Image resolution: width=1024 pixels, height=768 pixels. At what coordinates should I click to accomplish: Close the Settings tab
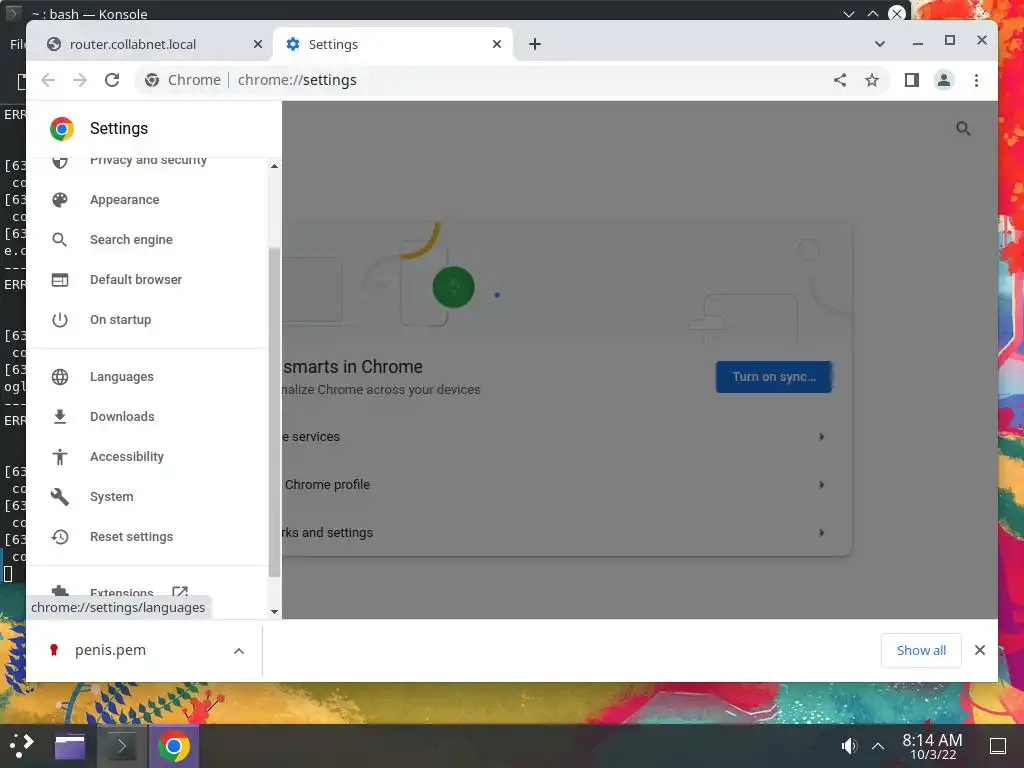pos(497,44)
